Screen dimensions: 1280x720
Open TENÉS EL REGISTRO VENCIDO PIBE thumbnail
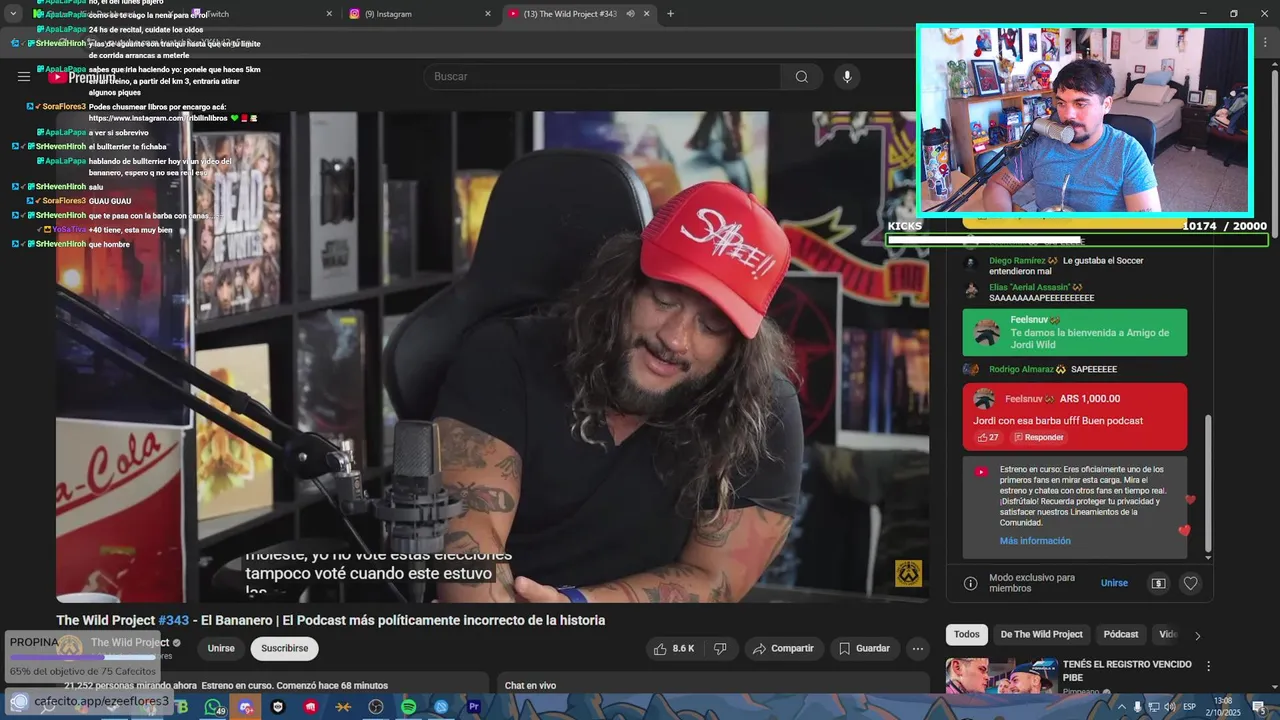tap(1002, 677)
